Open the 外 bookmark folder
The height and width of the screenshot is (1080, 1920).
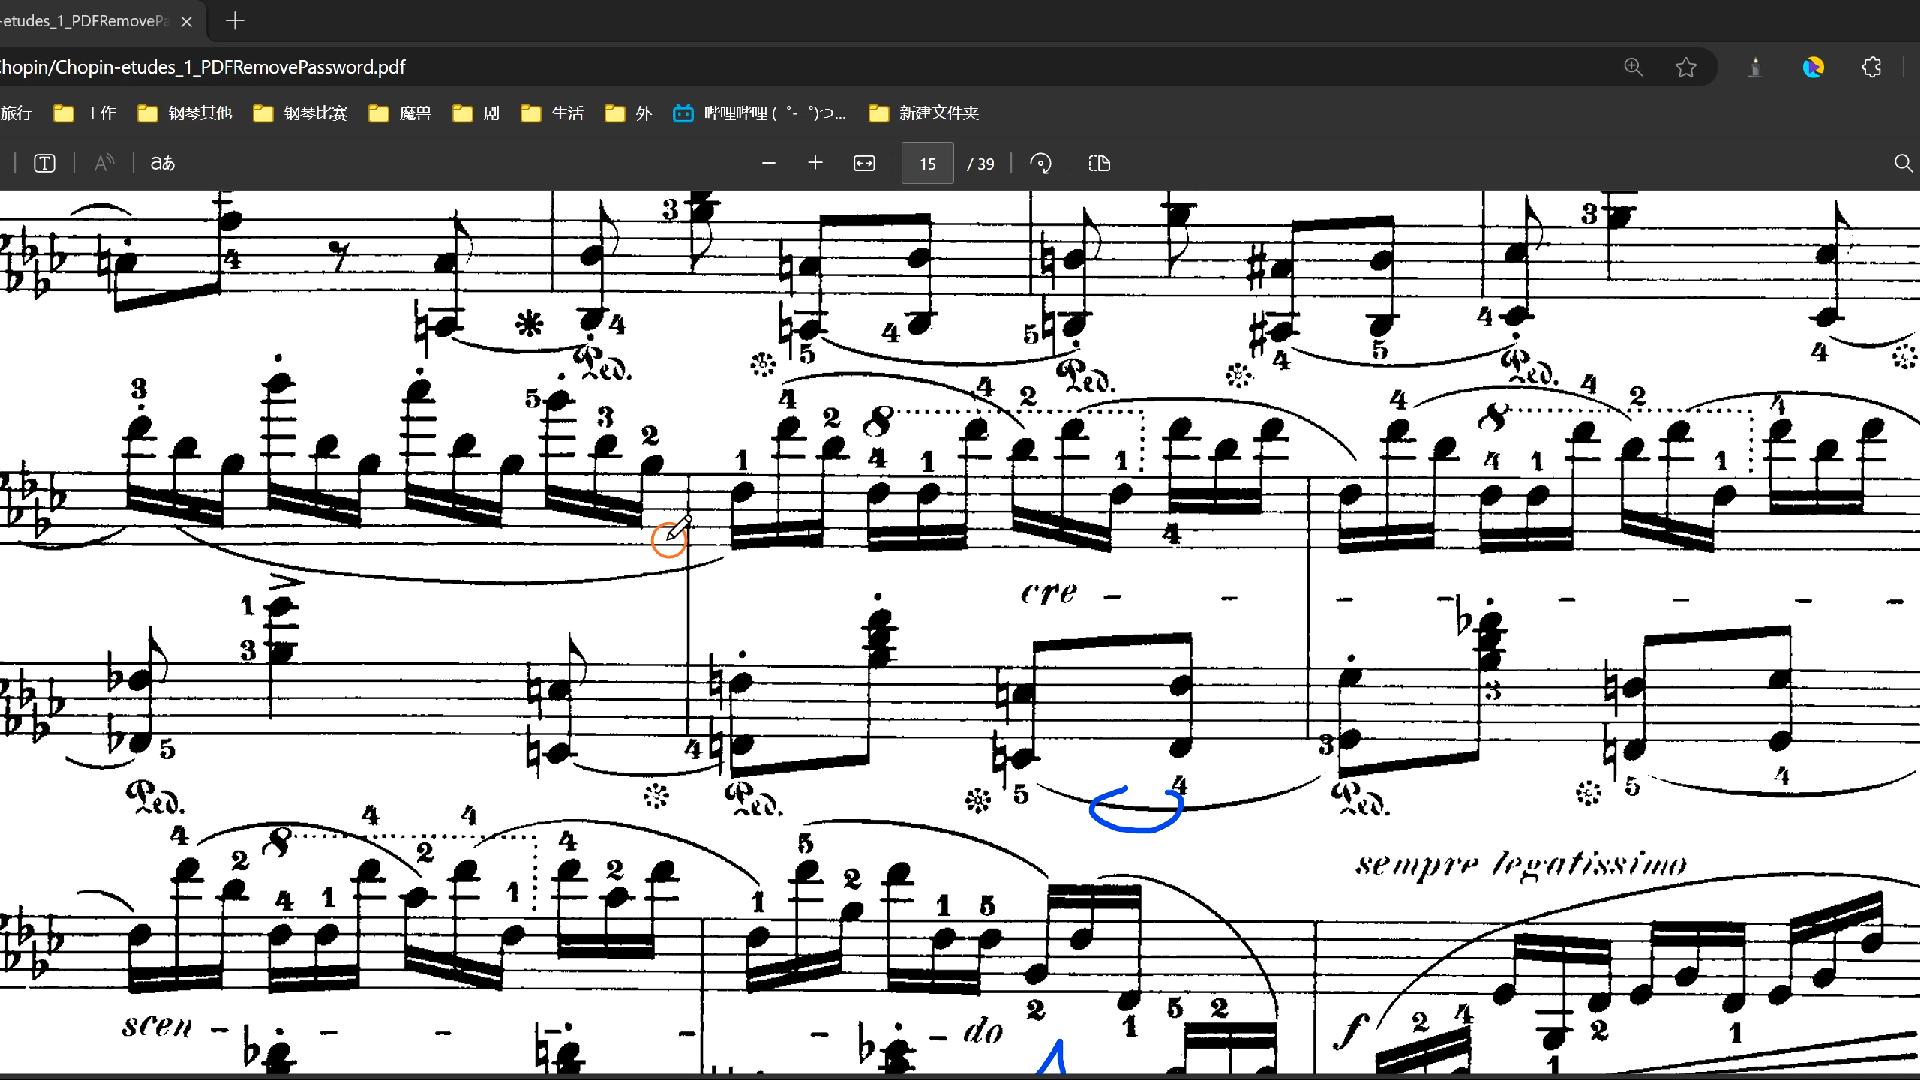click(628, 113)
